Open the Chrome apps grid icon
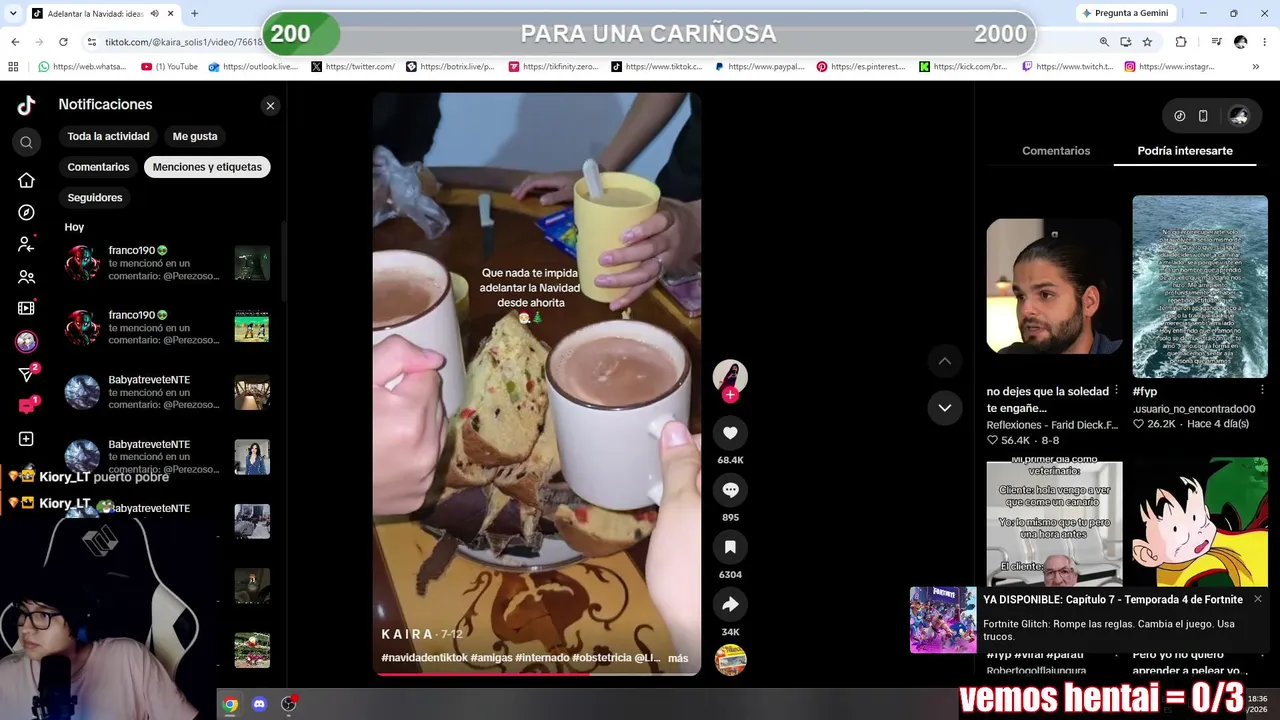Image resolution: width=1280 pixels, height=720 pixels. pyautogui.click(x=13, y=67)
